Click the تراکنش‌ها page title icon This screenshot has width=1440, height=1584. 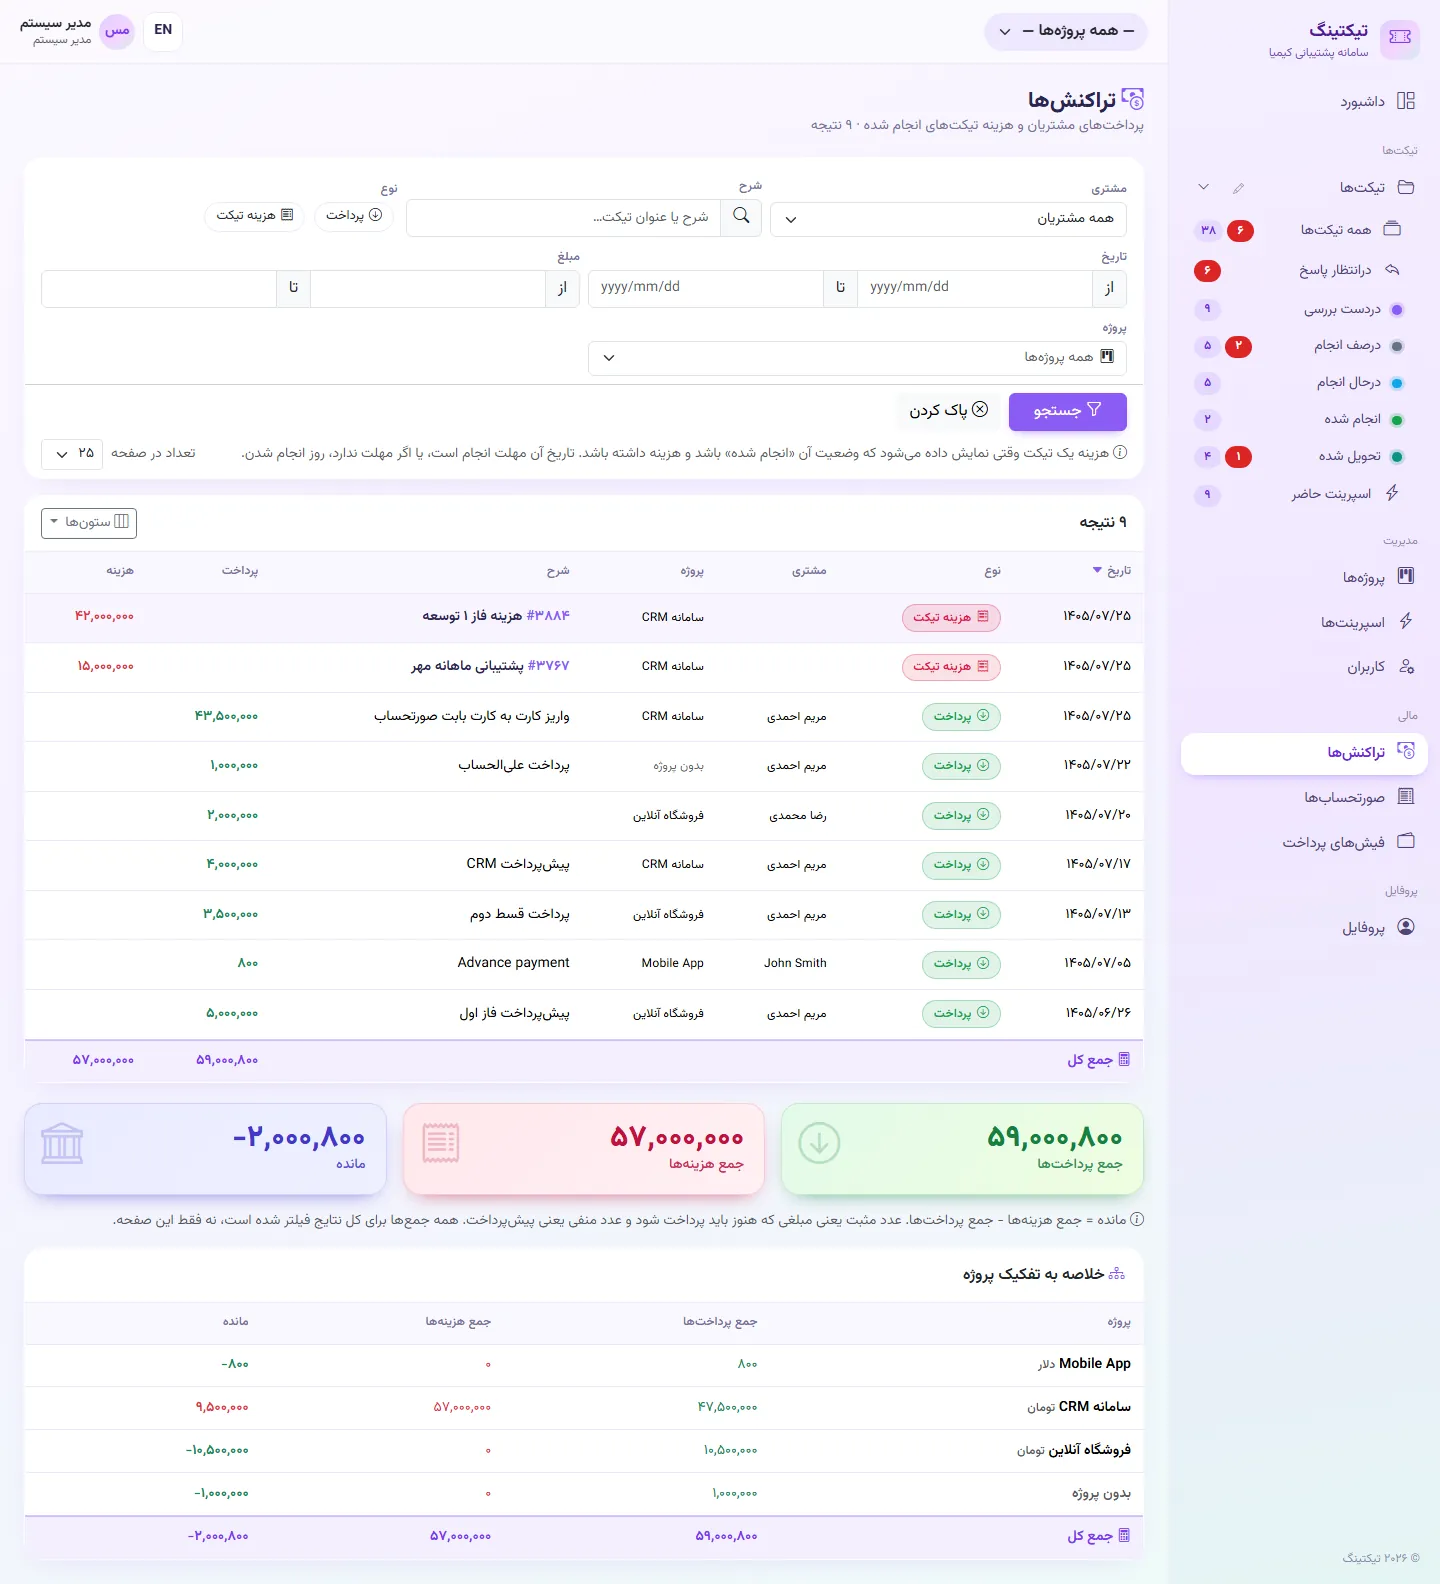(x=1132, y=99)
